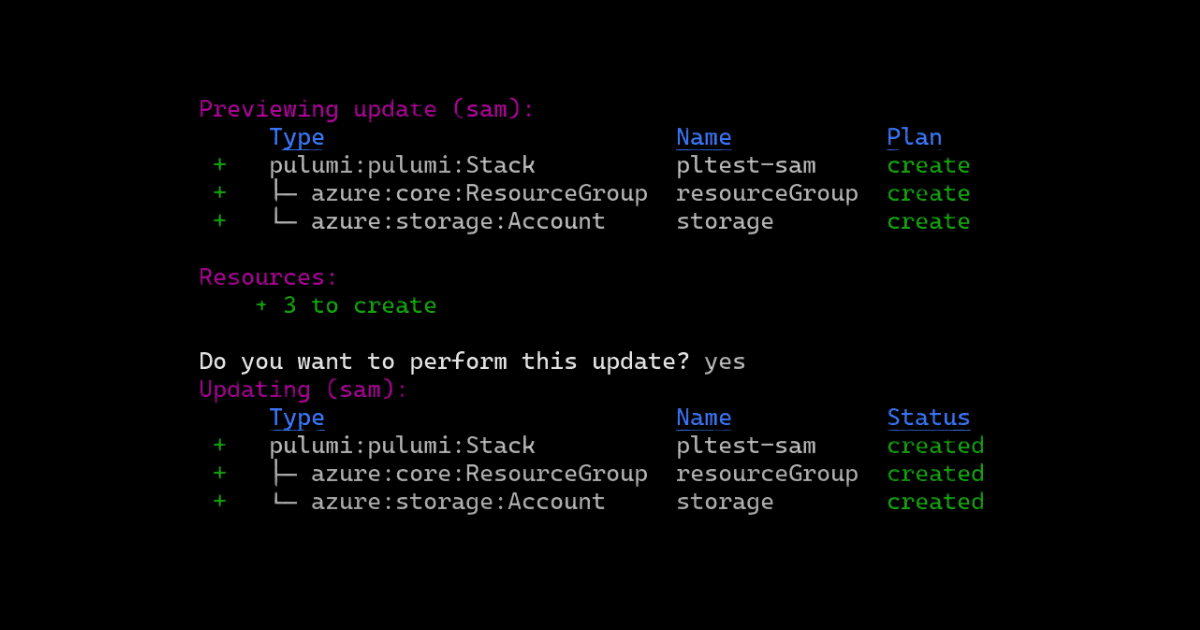Select pulumi:pulumi:Stack in the preview table
Screen dimensions: 1200x630
pos(402,166)
